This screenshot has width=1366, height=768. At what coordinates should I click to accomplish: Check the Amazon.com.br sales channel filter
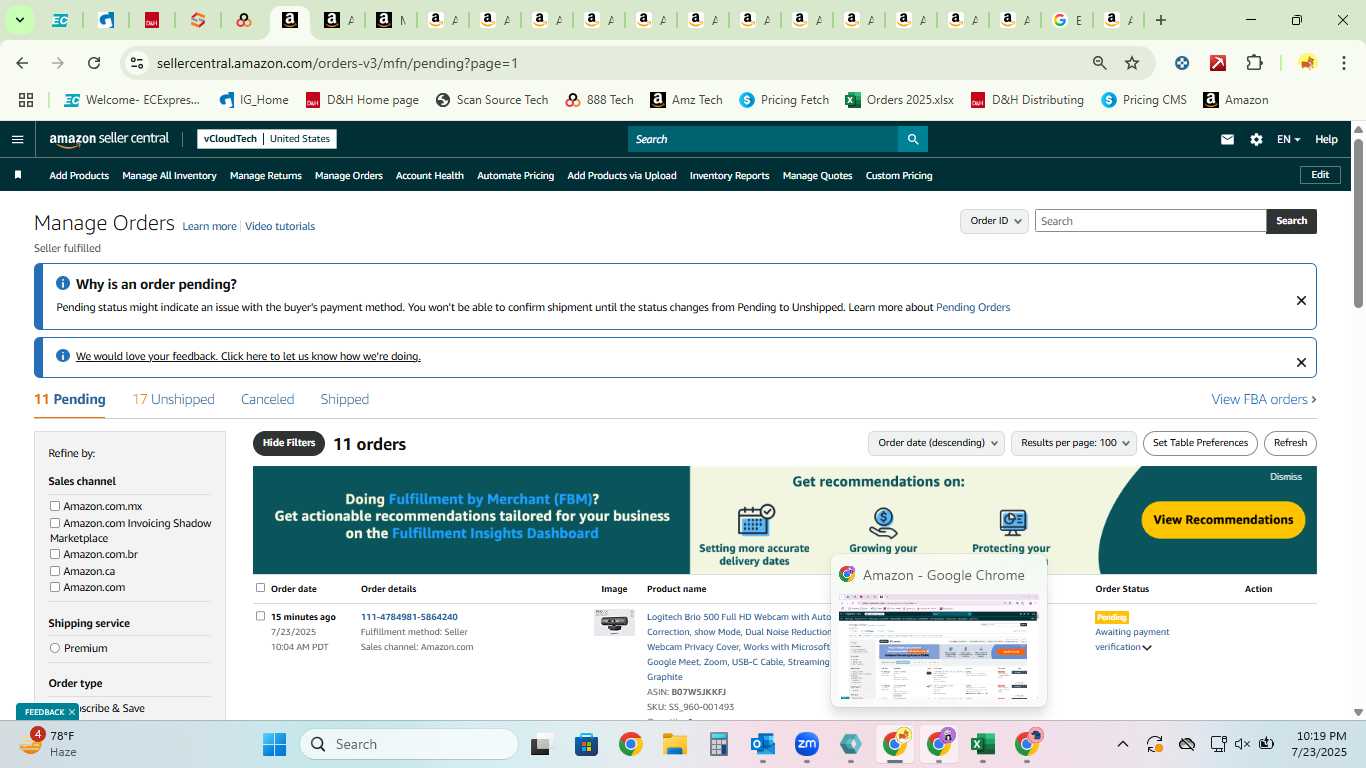point(55,554)
